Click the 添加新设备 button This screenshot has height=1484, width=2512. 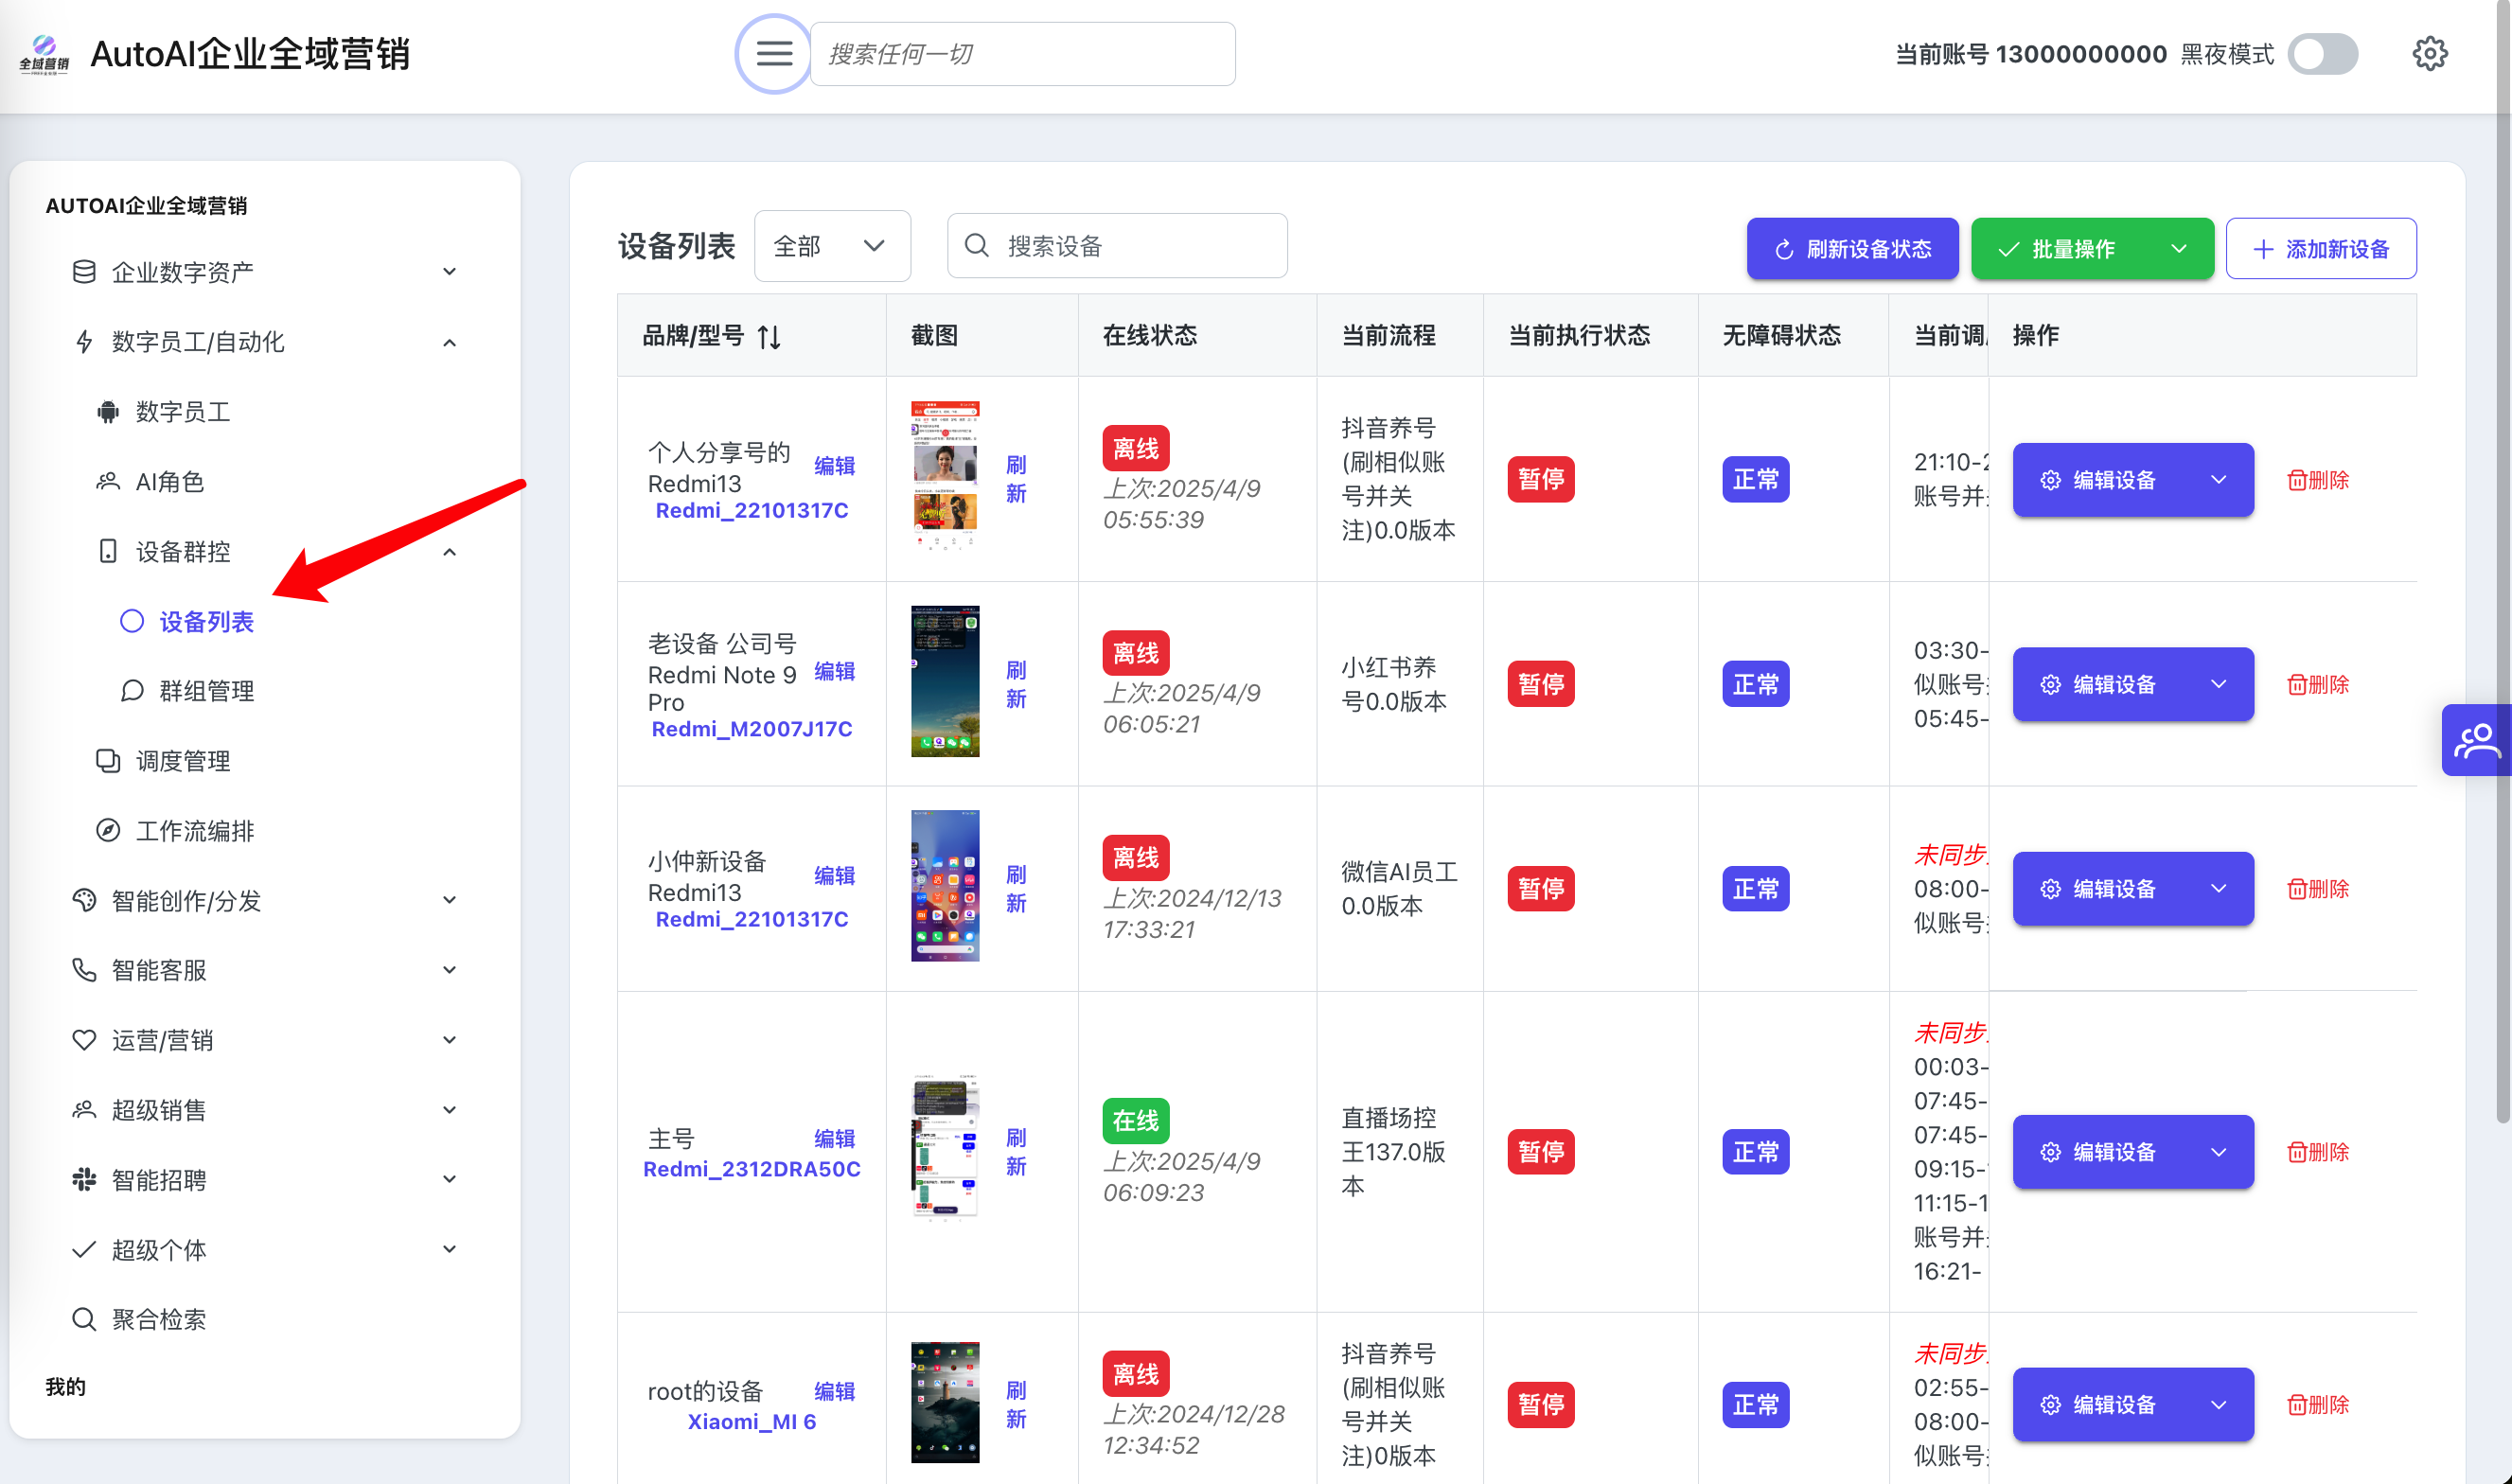point(2321,249)
